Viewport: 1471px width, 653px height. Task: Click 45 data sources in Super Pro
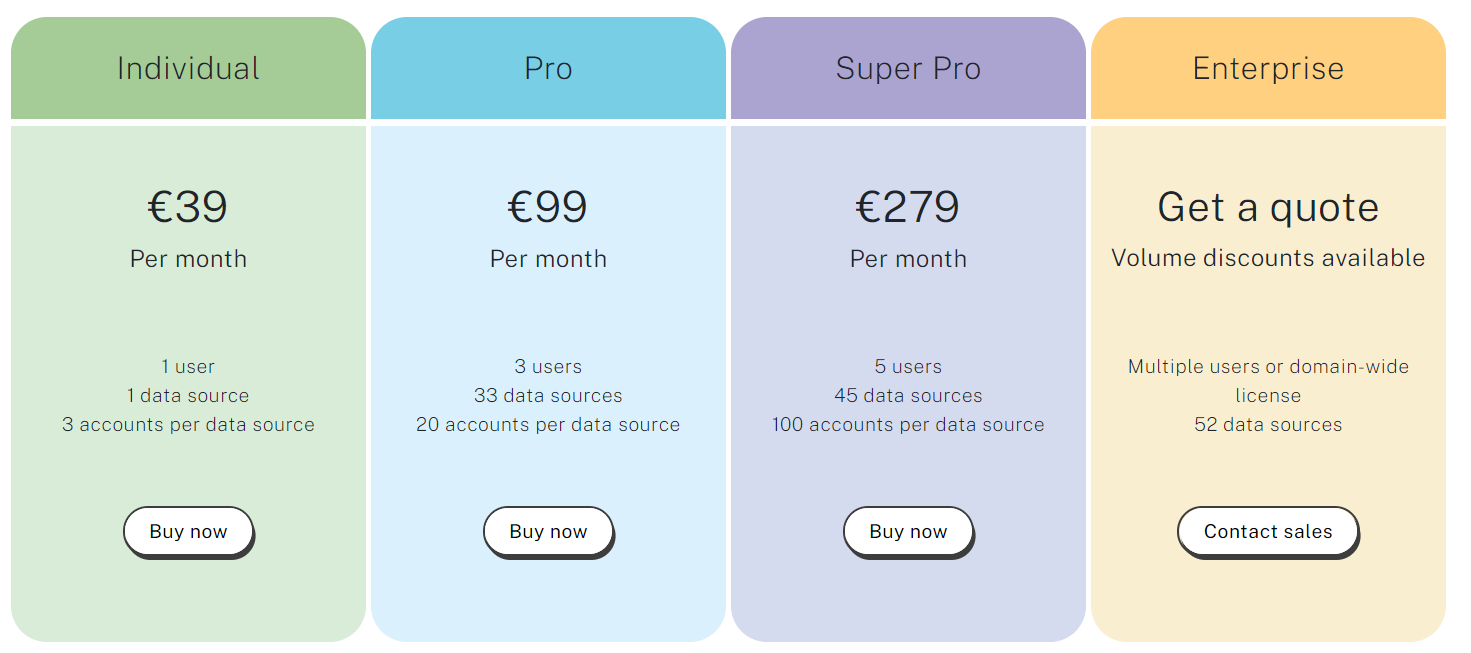point(908,396)
